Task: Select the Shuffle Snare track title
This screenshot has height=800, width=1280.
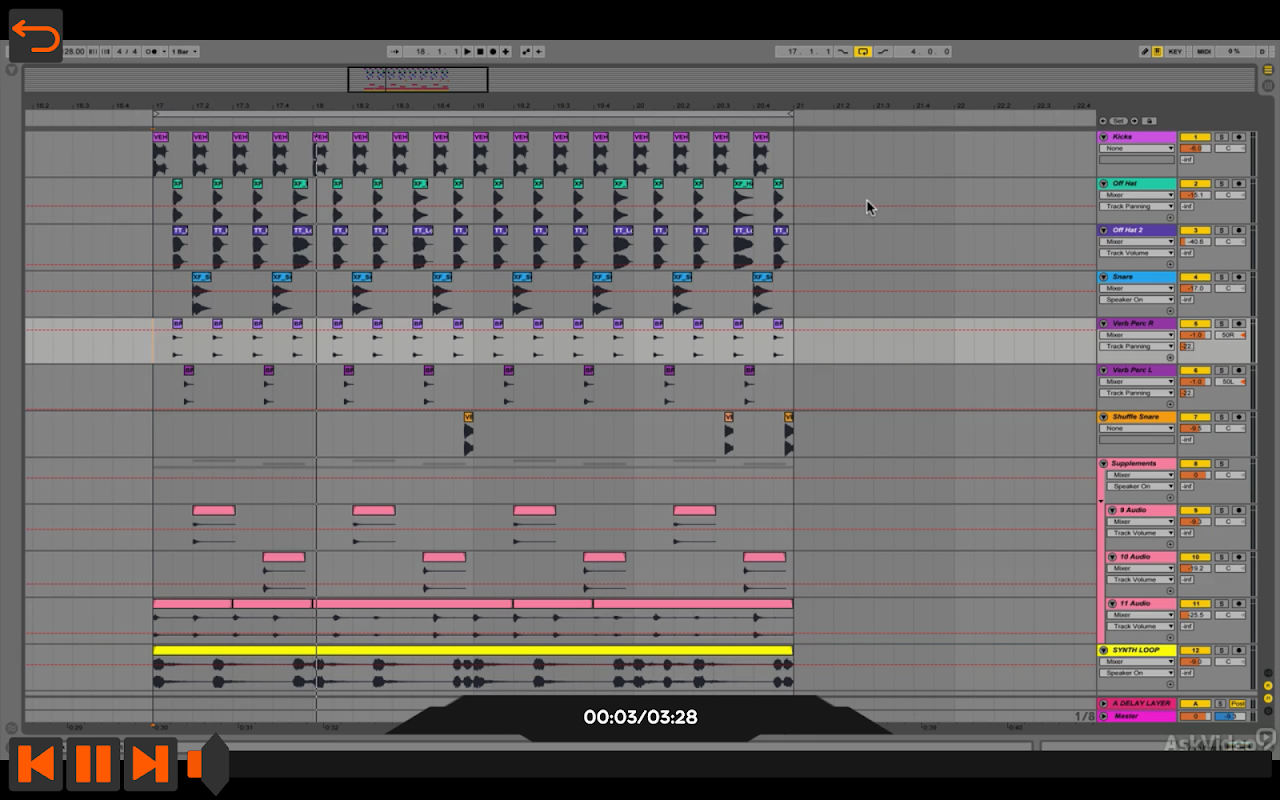Action: pyautogui.click(x=1137, y=417)
